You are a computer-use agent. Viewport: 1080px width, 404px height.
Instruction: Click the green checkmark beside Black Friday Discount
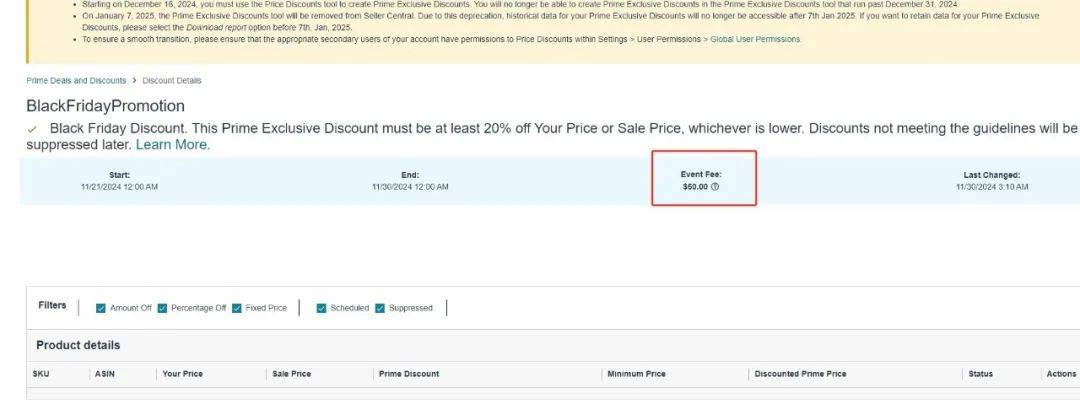tap(32, 129)
